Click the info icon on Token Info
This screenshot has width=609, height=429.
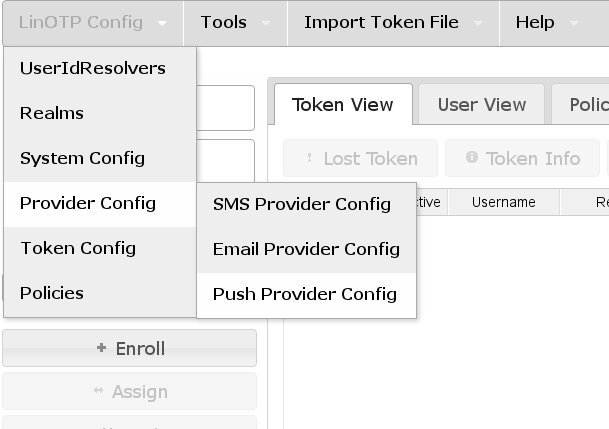(472, 158)
